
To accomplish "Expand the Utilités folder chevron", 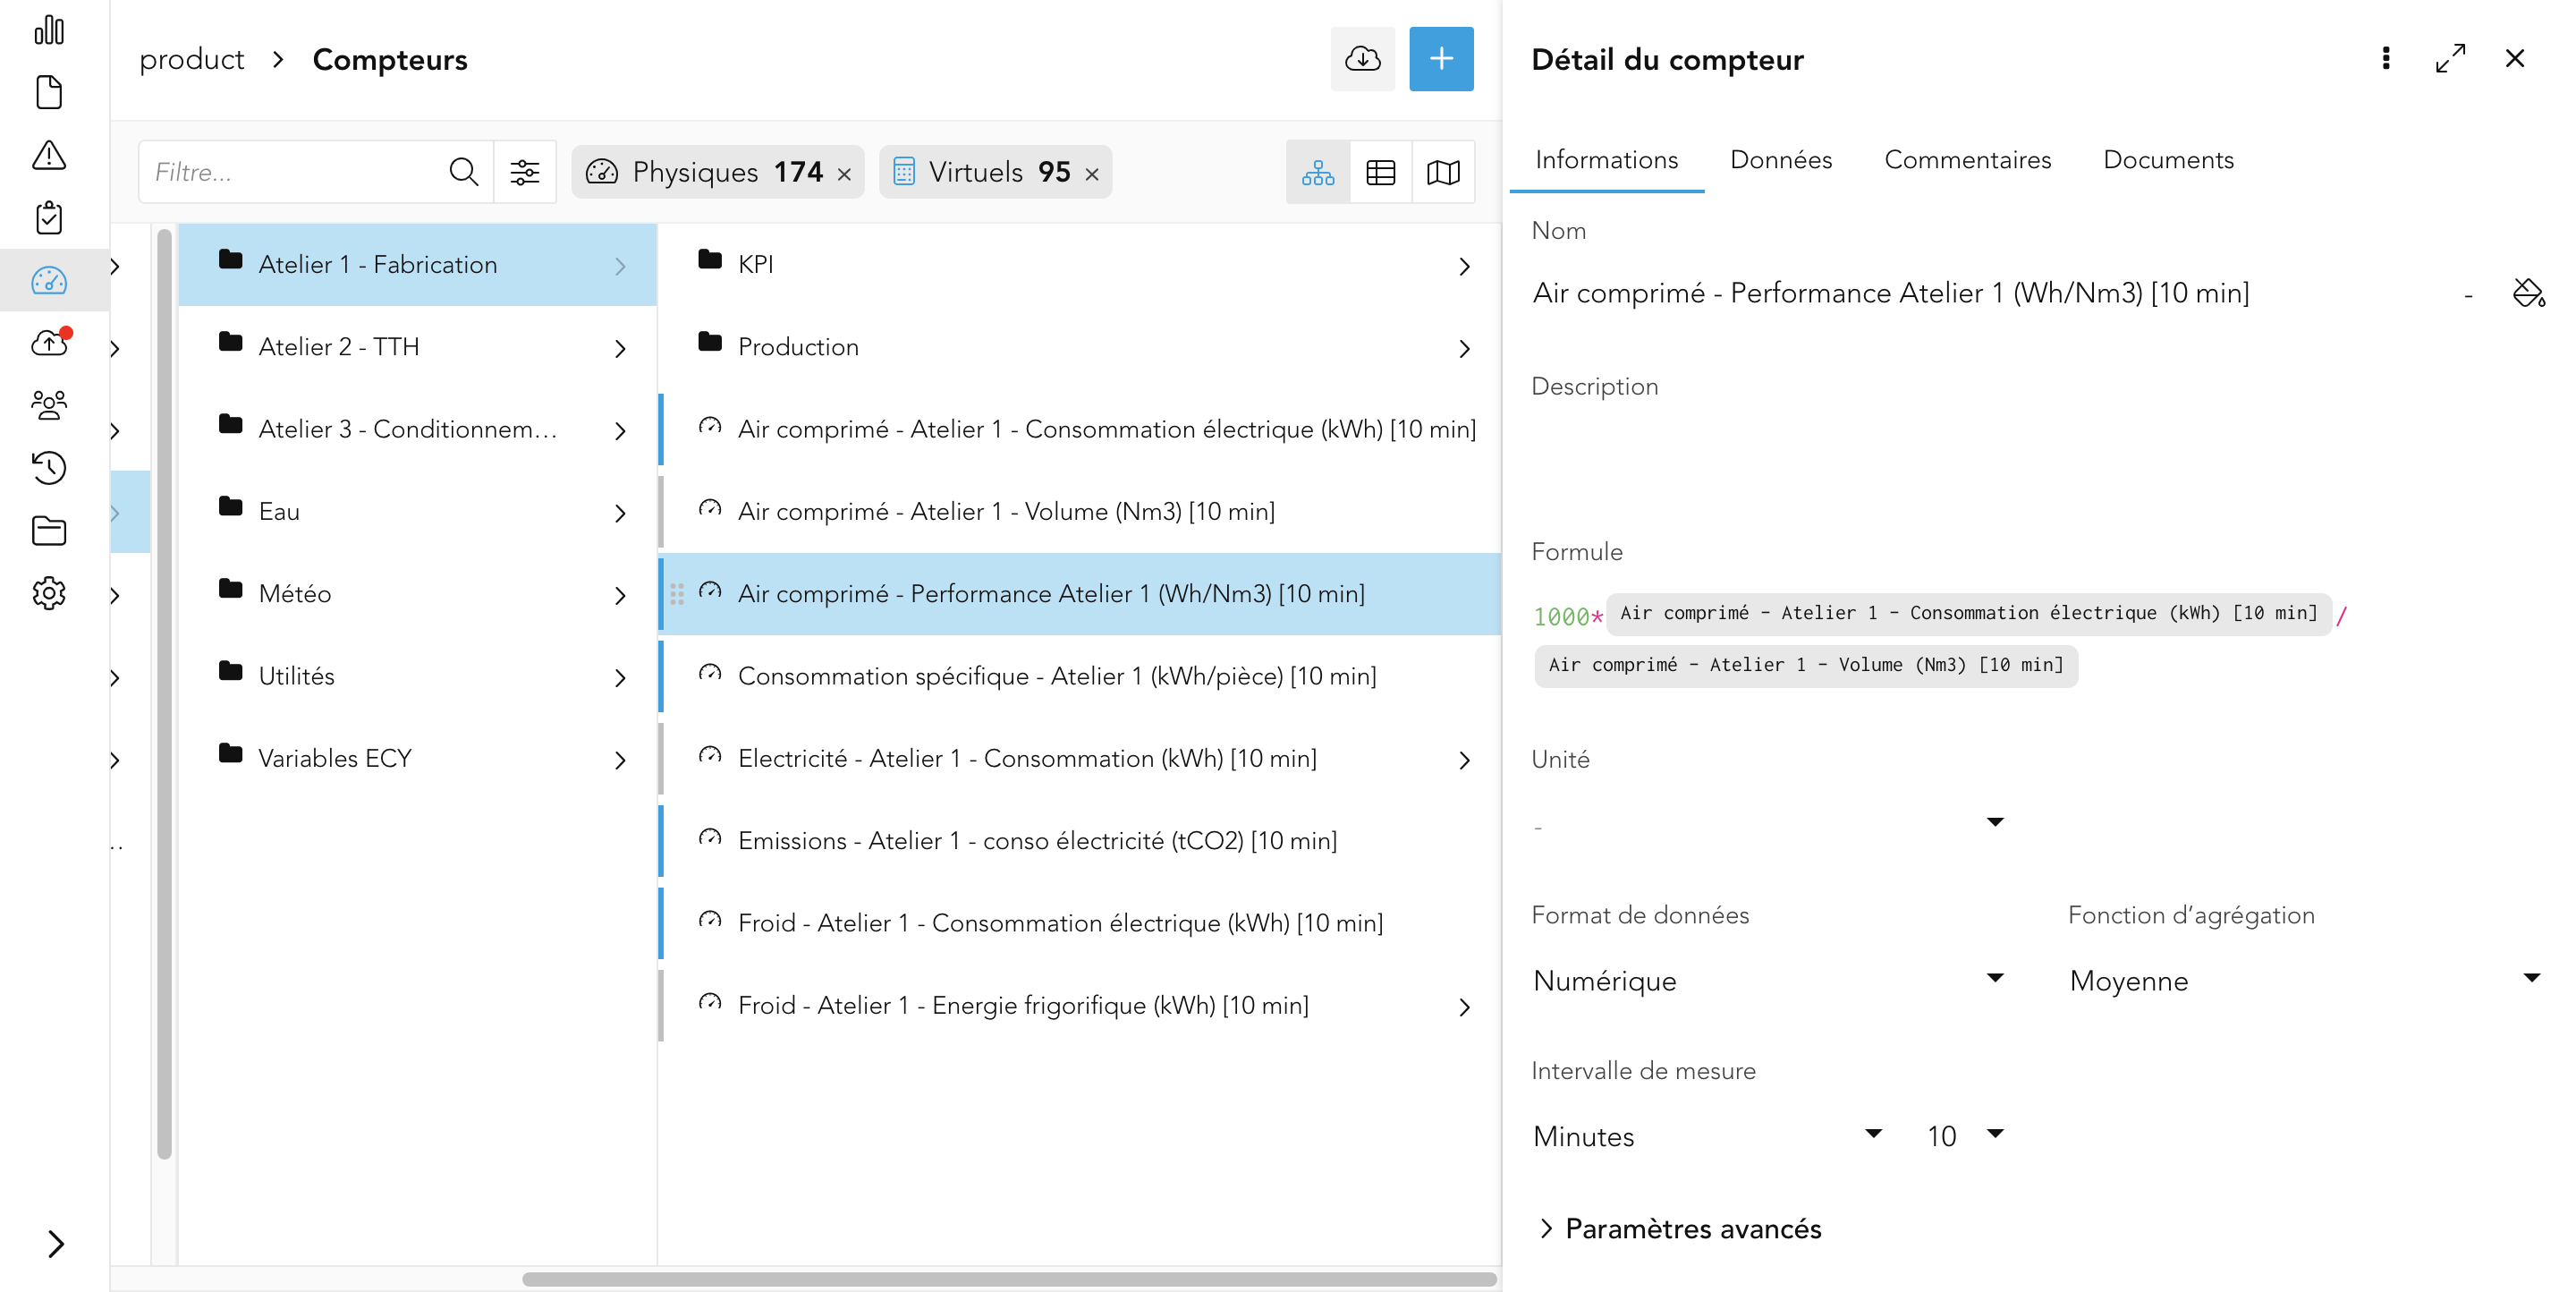I will coord(620,677).
